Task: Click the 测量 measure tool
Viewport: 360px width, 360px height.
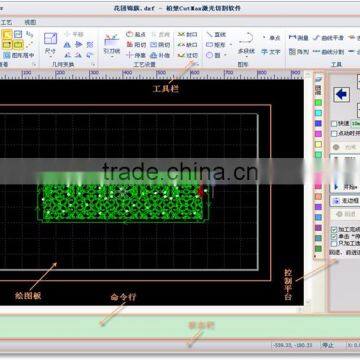Action: click(x=298, y=38)
